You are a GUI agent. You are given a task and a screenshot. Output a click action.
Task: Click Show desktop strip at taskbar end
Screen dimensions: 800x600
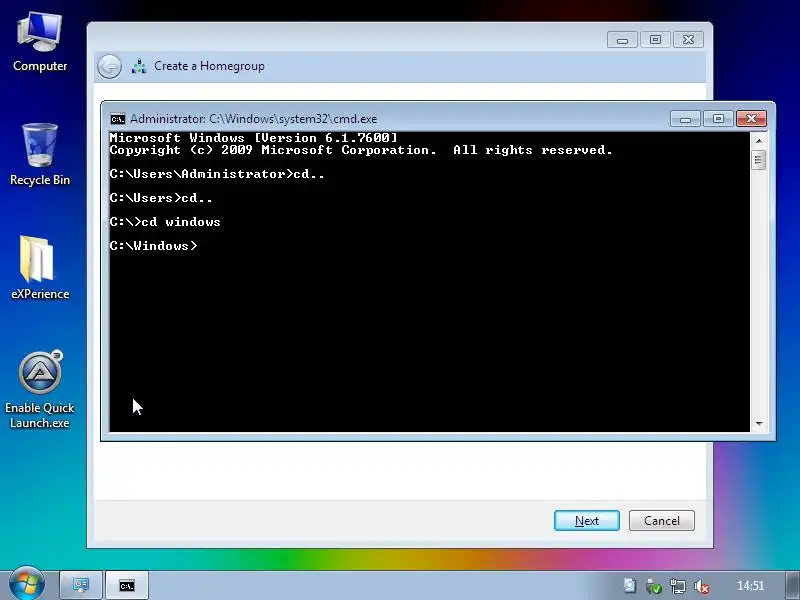pos(793,585)
